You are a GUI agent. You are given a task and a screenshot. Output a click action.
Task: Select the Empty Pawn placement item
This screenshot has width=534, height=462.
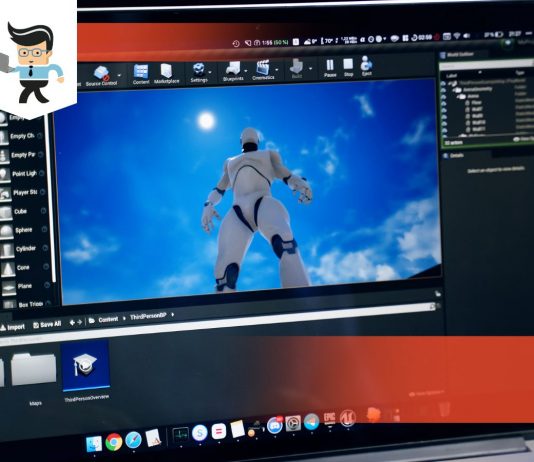18,155
